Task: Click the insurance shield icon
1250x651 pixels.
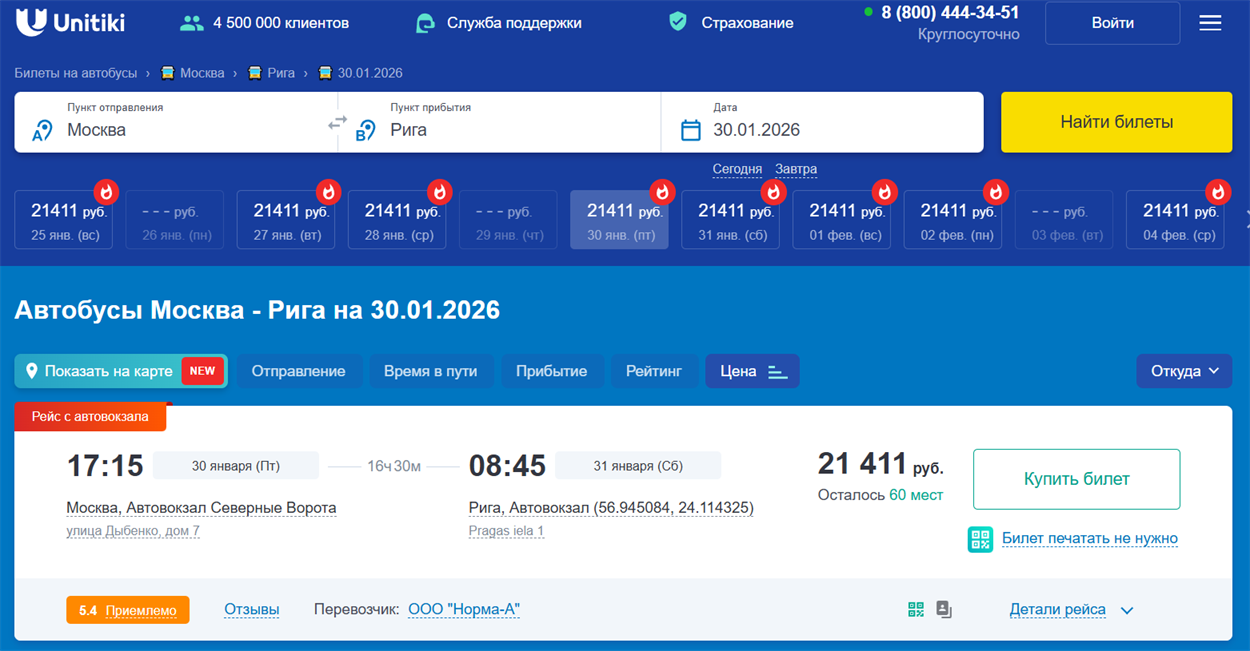Action: coord(678,22)
